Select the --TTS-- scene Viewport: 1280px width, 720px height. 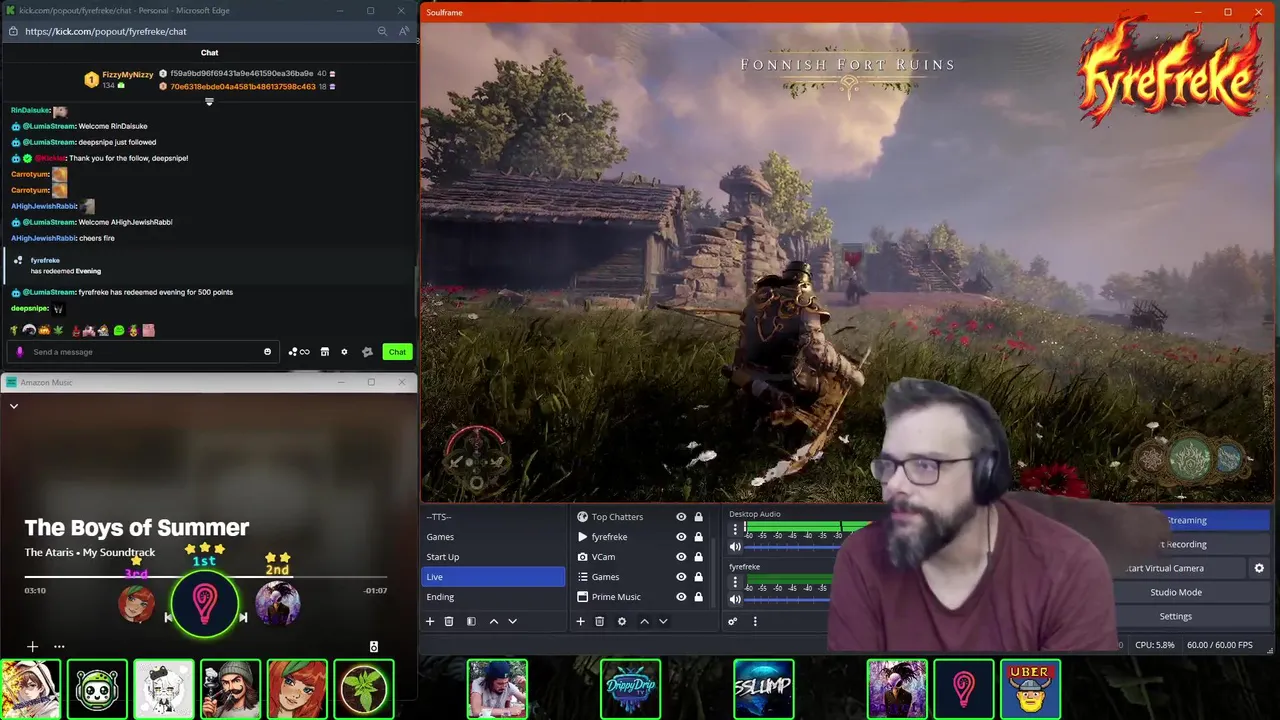point(493,517)
